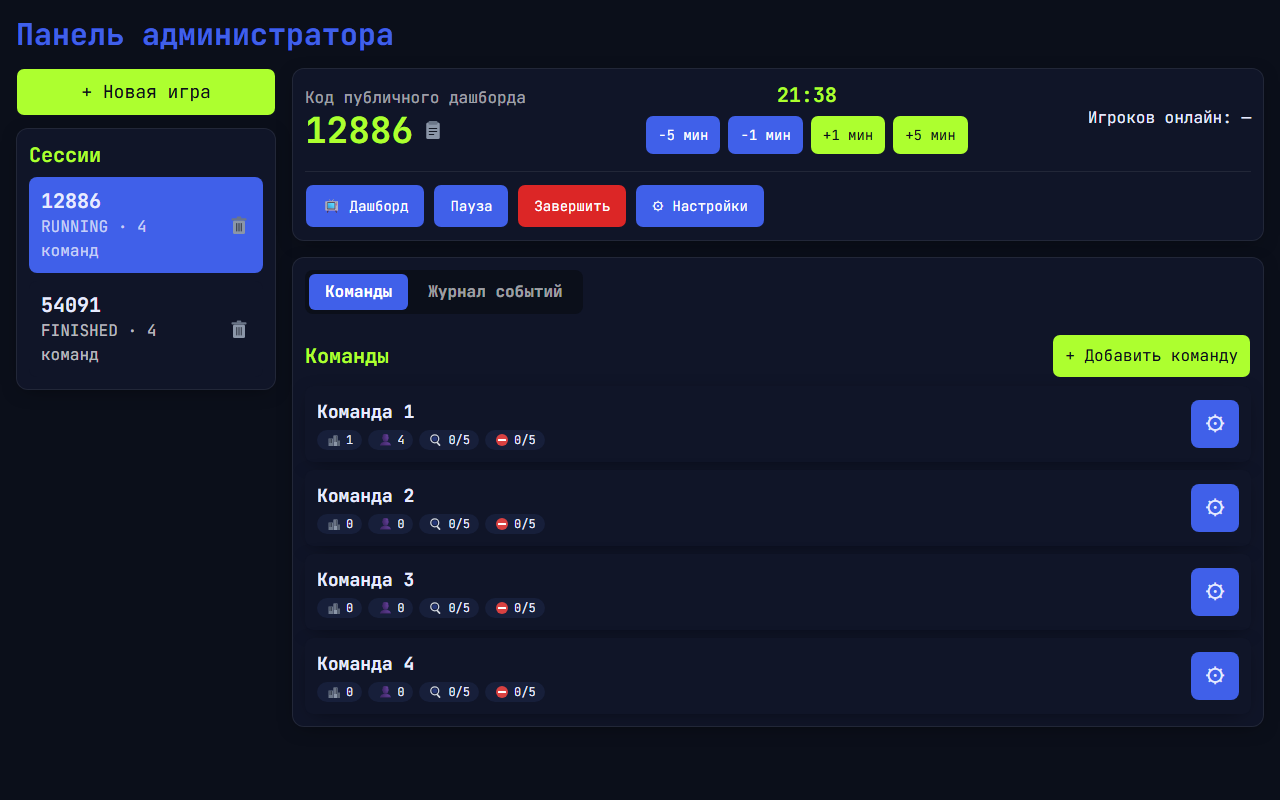Click the Сессии heading
The image size is (1280, 800).
click(65, 155)
